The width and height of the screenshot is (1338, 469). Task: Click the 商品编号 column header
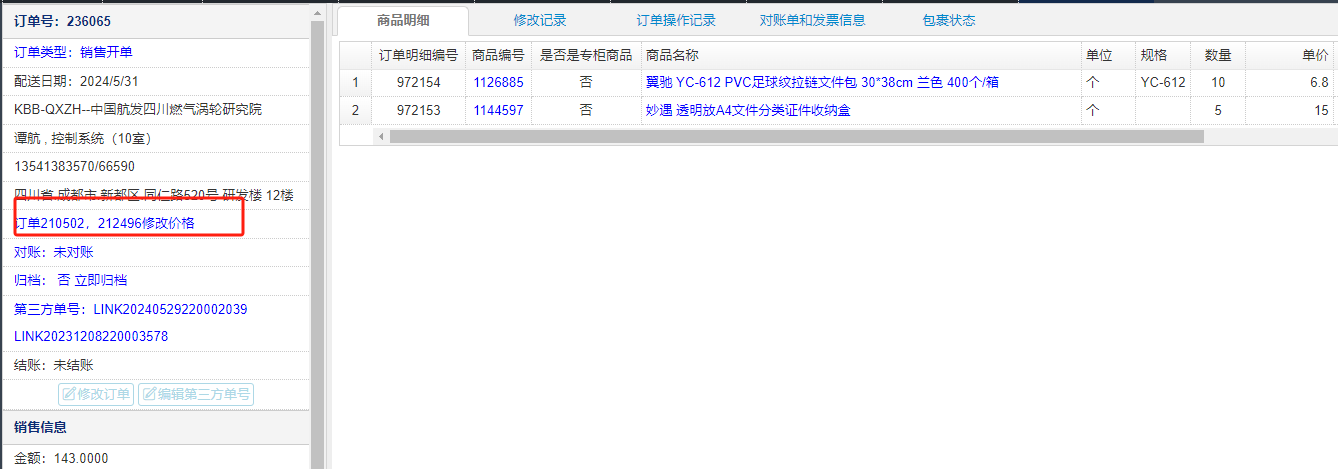[x=498, y=55]
